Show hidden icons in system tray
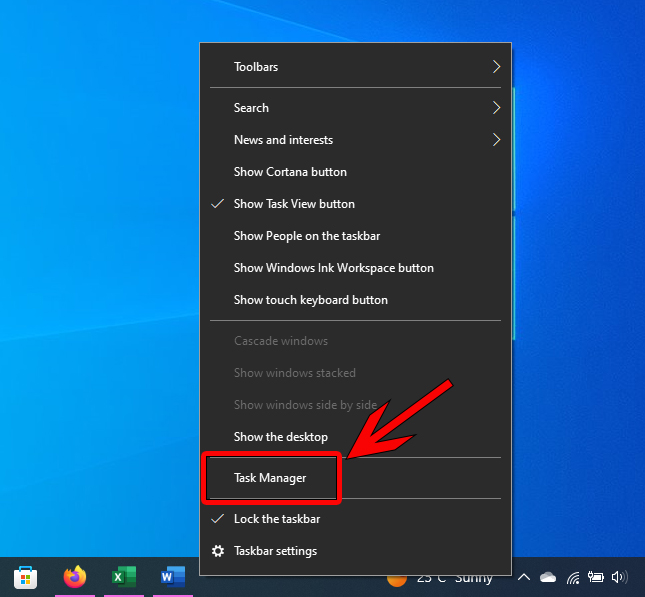Image resolution: width=645 pixels, height=597 pixels. point(524,577)
